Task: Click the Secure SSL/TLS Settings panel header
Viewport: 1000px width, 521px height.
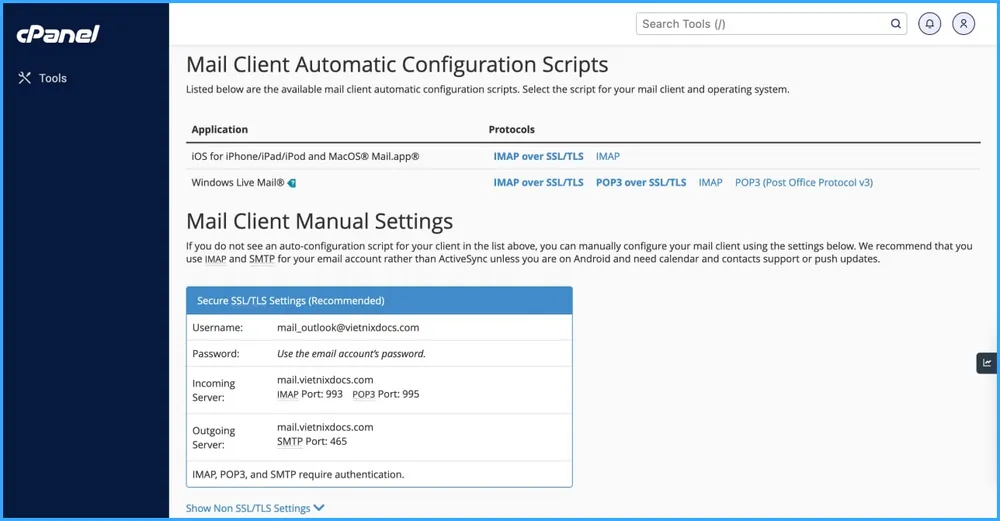Action: point(379,301)
